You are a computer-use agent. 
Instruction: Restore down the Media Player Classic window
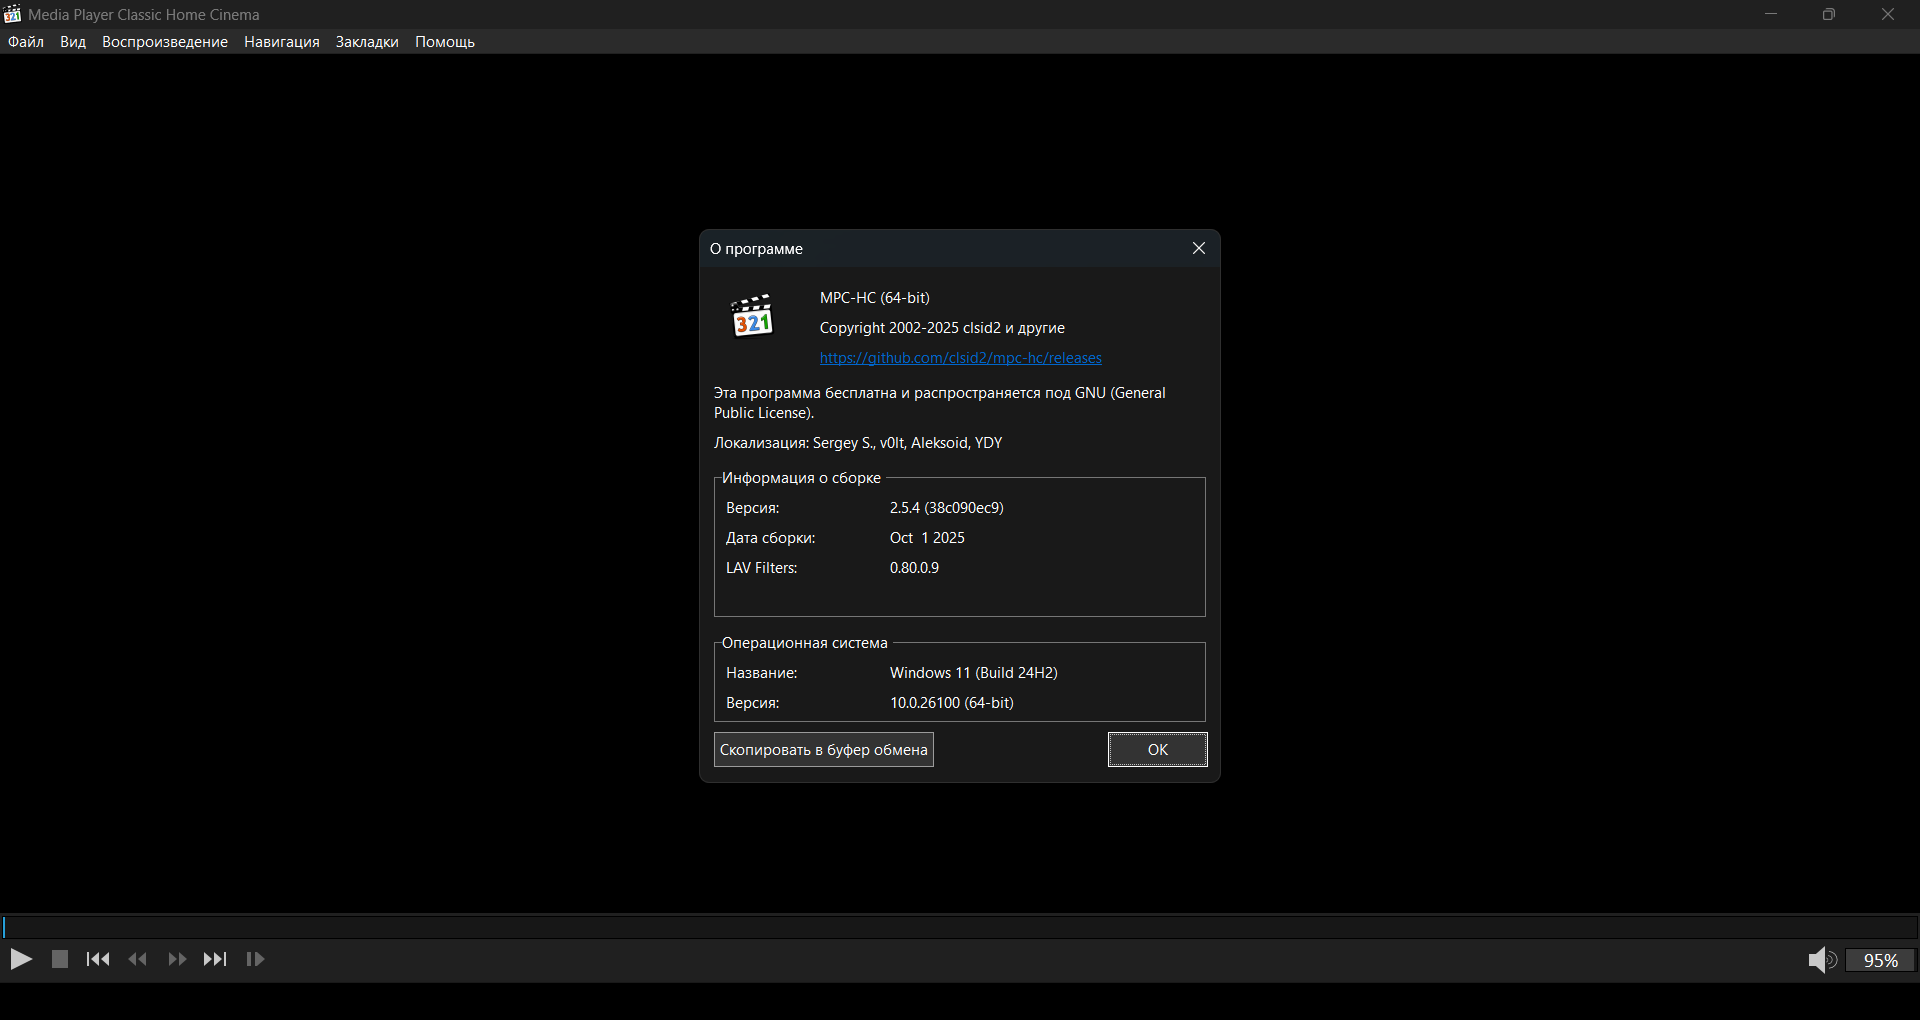click(x=1829, y=14)
